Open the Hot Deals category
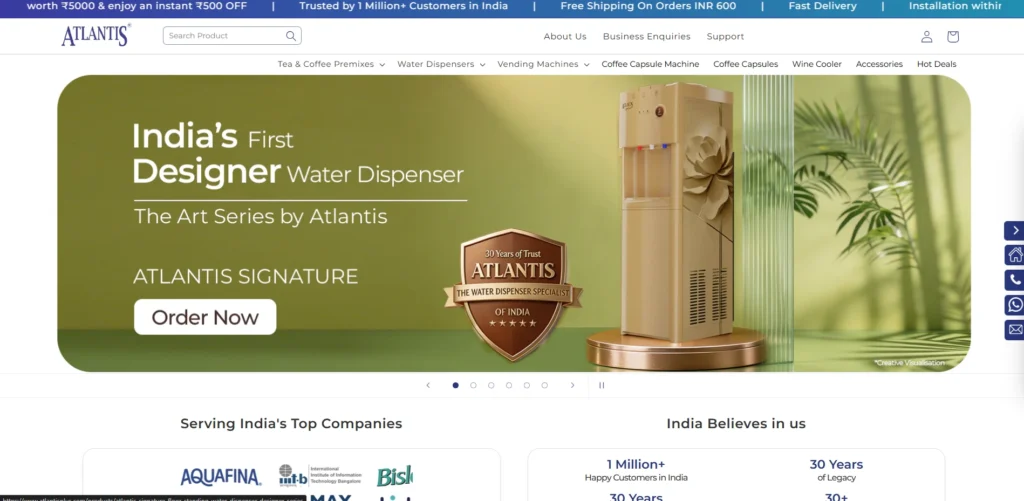1024x501 pixels. 936,64
